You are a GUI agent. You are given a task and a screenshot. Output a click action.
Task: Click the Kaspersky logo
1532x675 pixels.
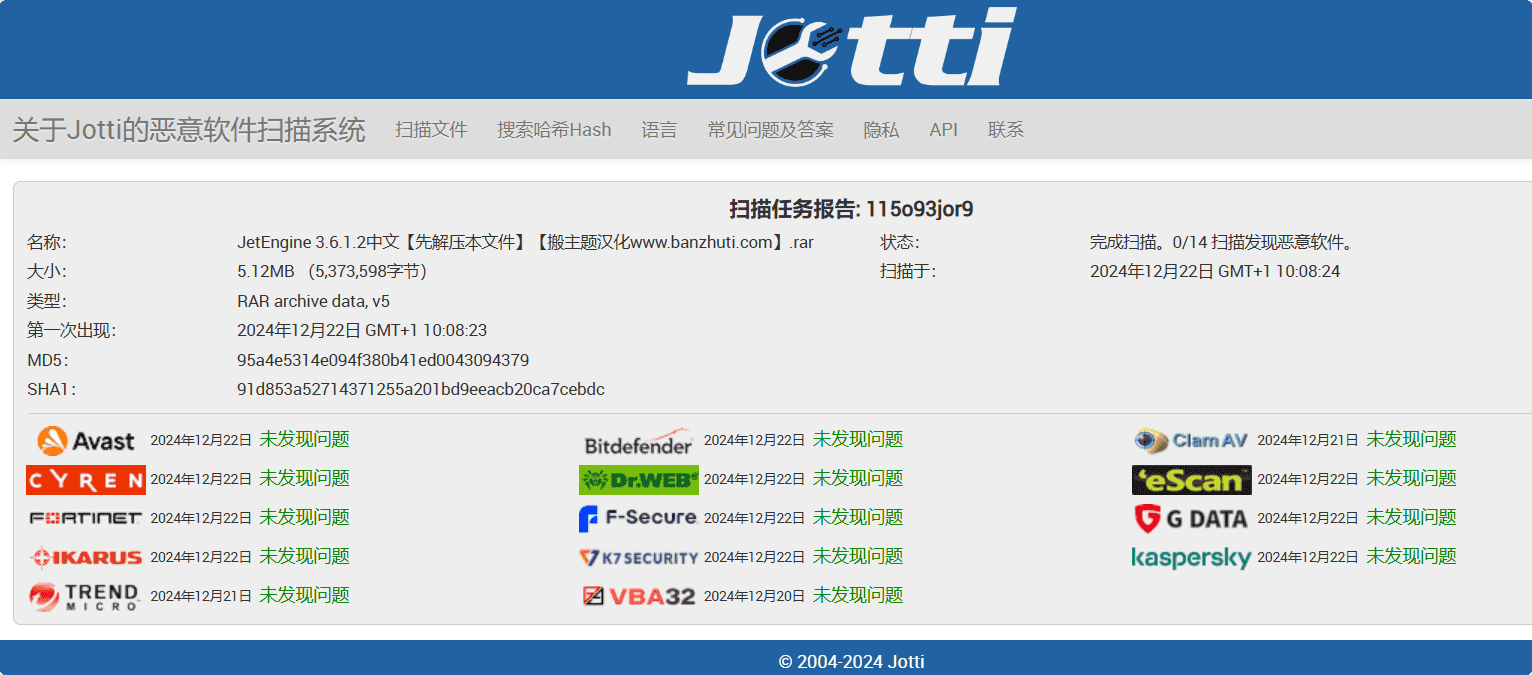click(x=1191, y=557)
